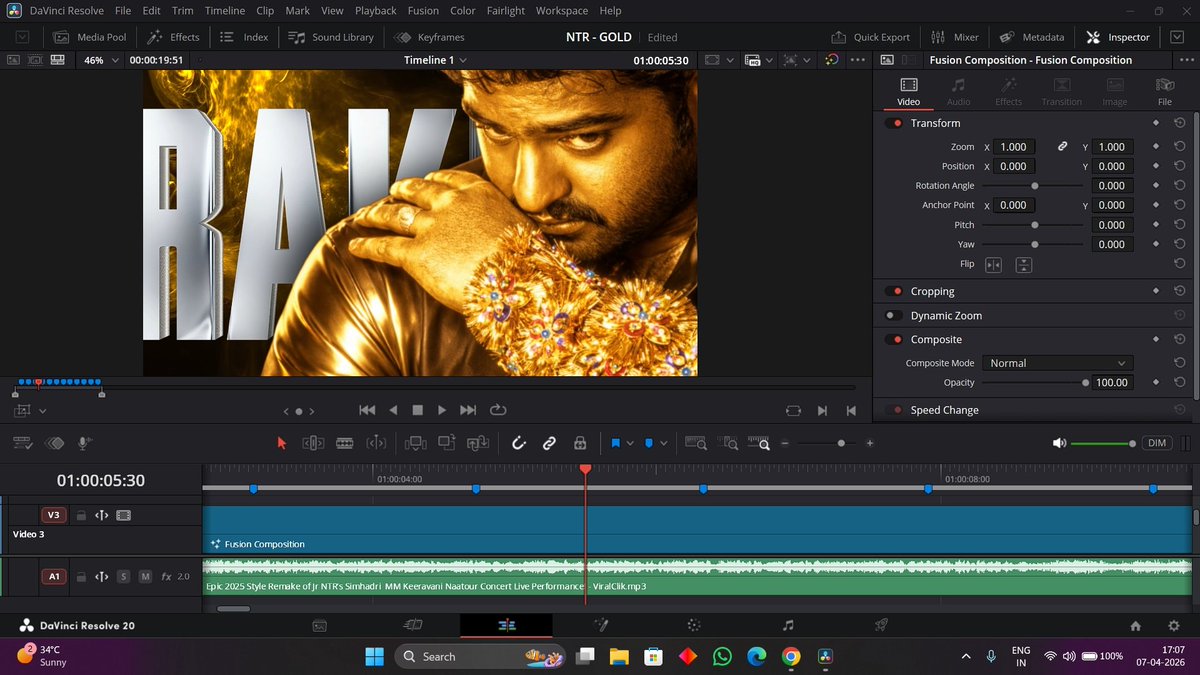
Task: Click the Replace Clip toolbar icon
Action: point(478,443)
